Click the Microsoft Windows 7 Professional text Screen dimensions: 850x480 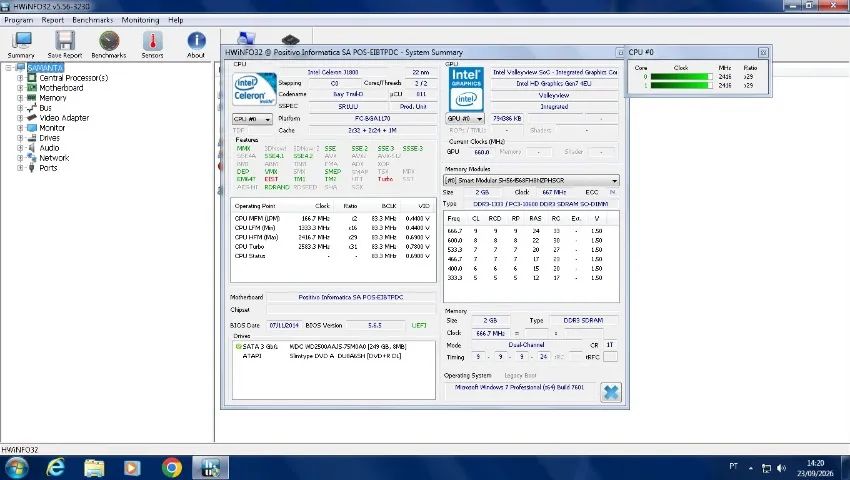click(519, 387)
